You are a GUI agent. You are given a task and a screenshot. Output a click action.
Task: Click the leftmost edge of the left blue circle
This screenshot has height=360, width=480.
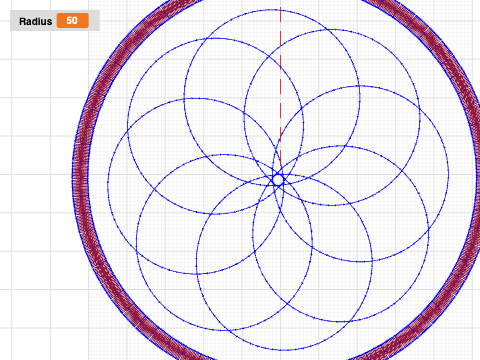point(108,186)
